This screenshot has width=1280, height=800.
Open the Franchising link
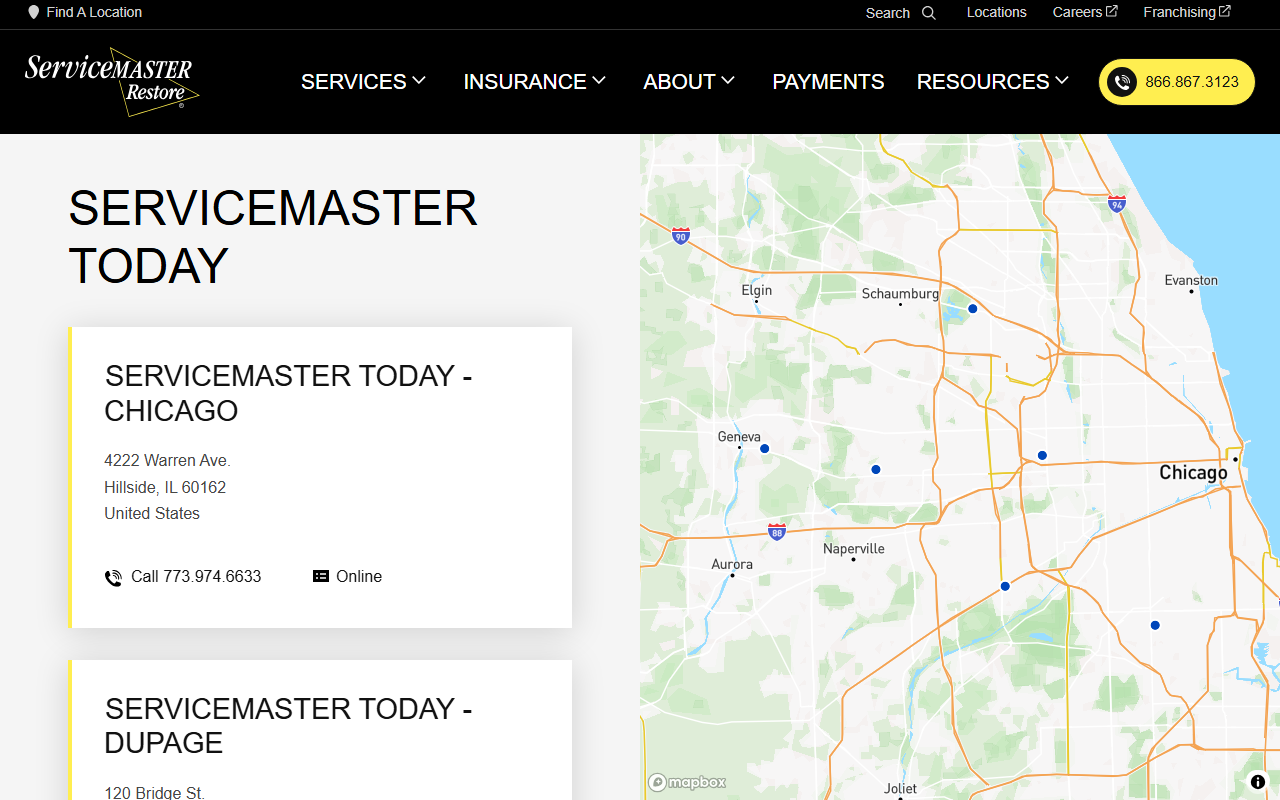1179,12
